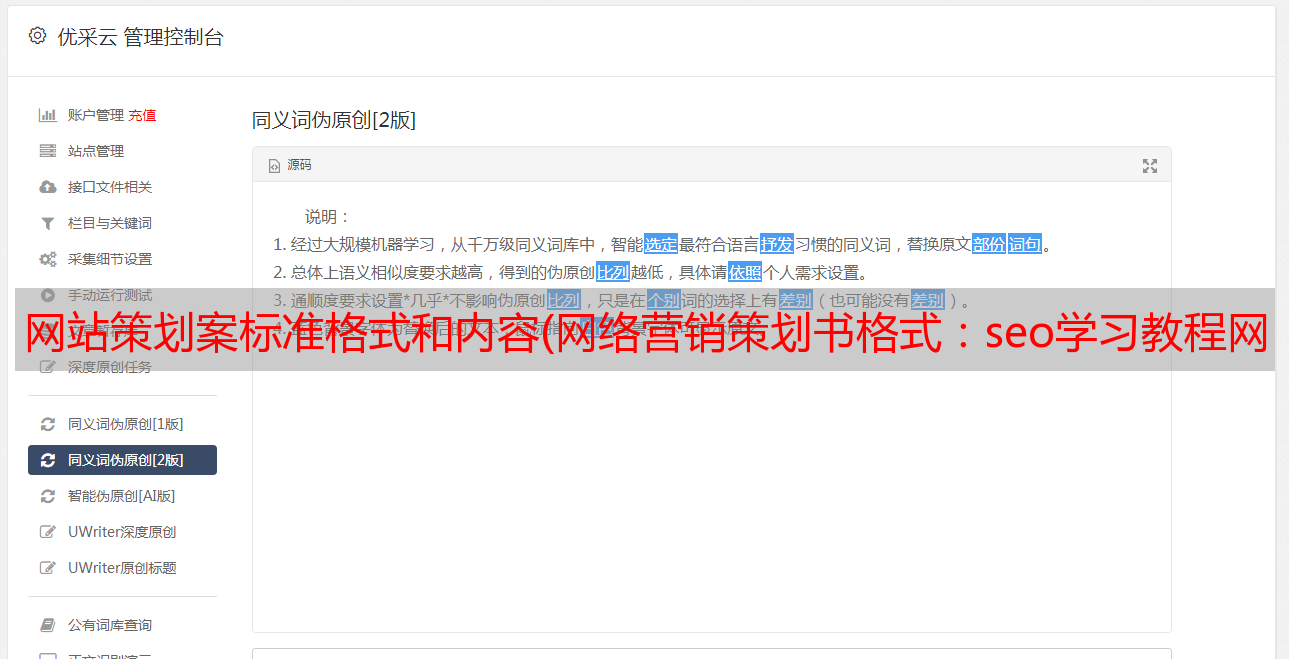This screenshot has width=1289, height=659.
Task: Click the 源码 source code button
Action: [x=290, y=165]
